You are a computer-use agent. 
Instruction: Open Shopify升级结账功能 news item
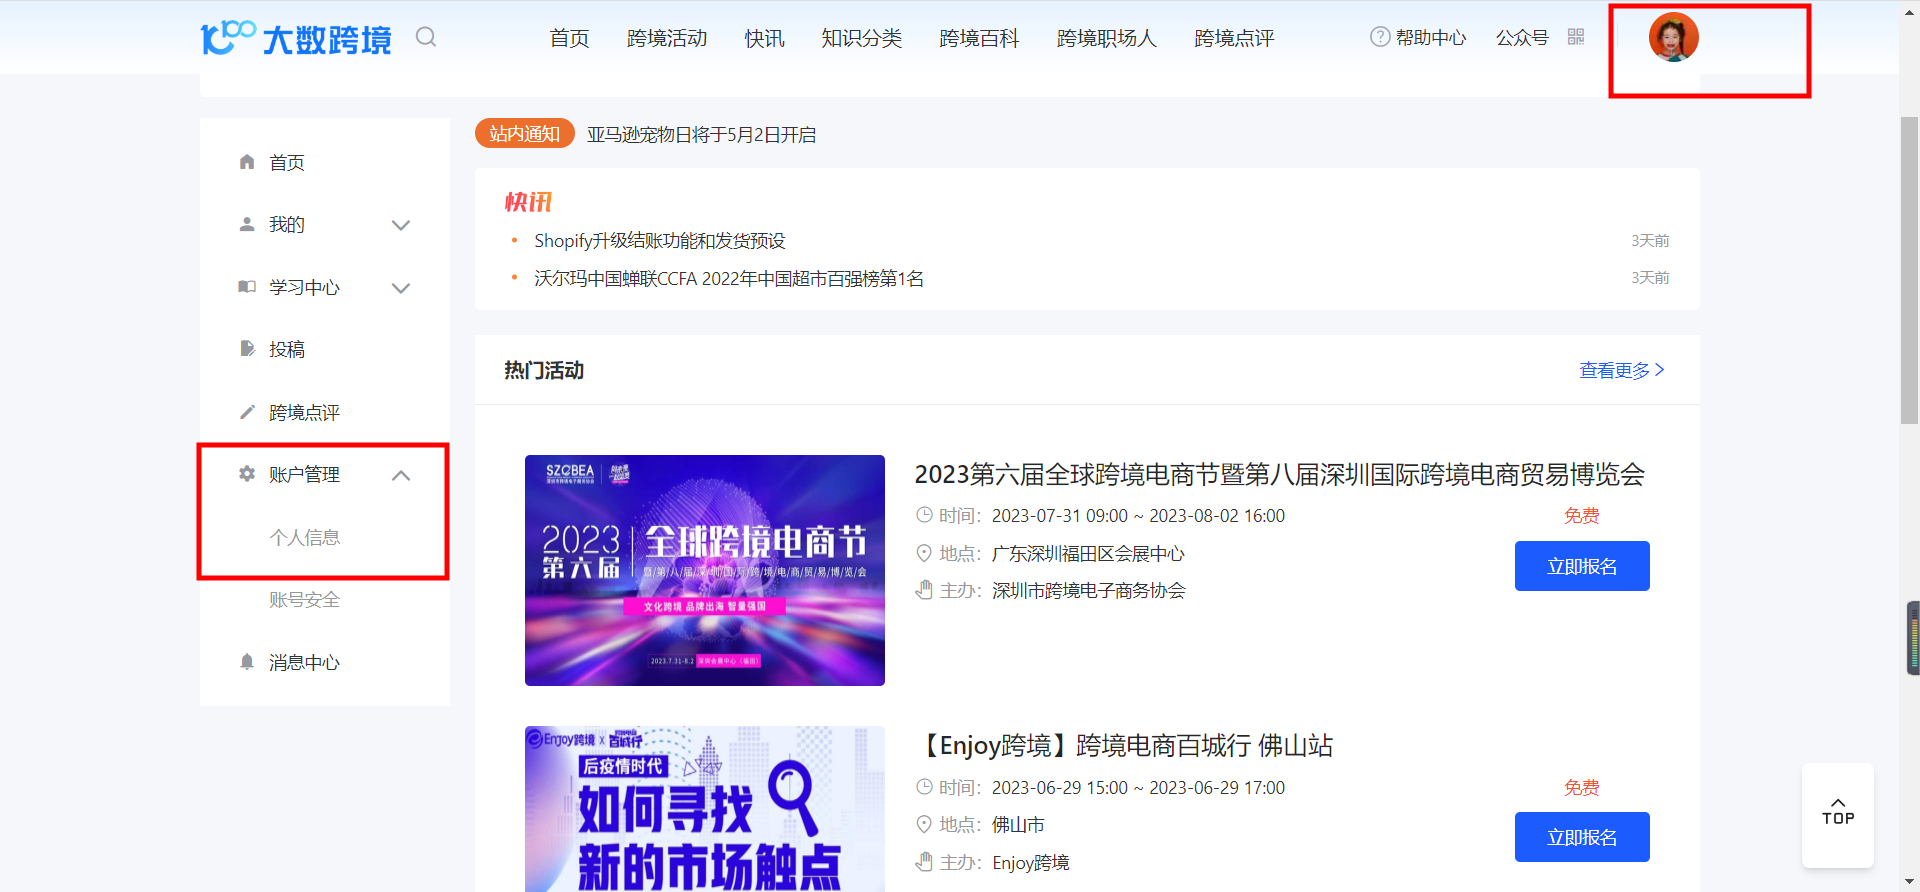pyautogui.click(x=660, y=241)
